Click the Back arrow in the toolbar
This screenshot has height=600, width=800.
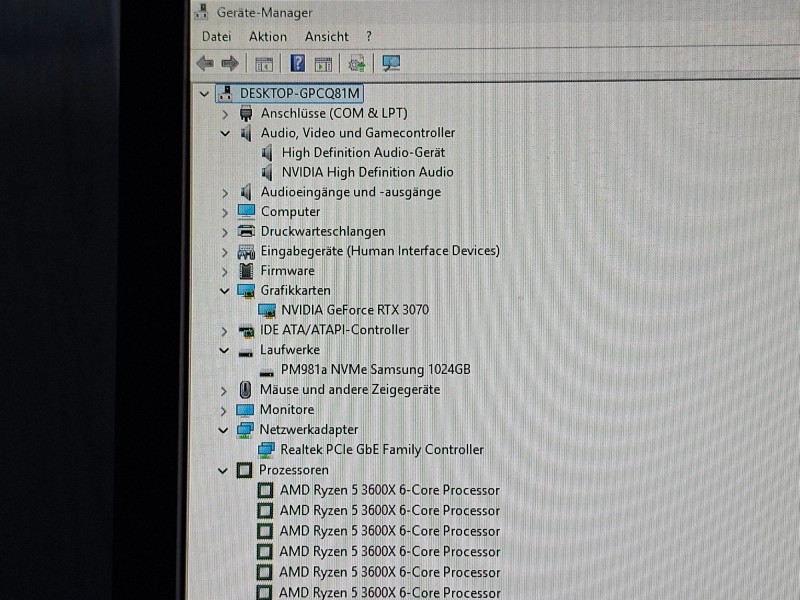click(205, 64)
